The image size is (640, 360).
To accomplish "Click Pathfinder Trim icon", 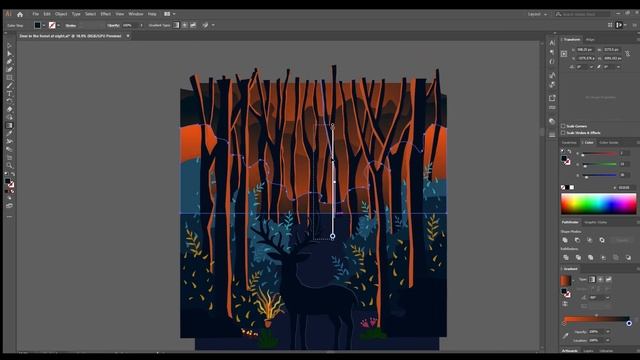I will point(578,258).
